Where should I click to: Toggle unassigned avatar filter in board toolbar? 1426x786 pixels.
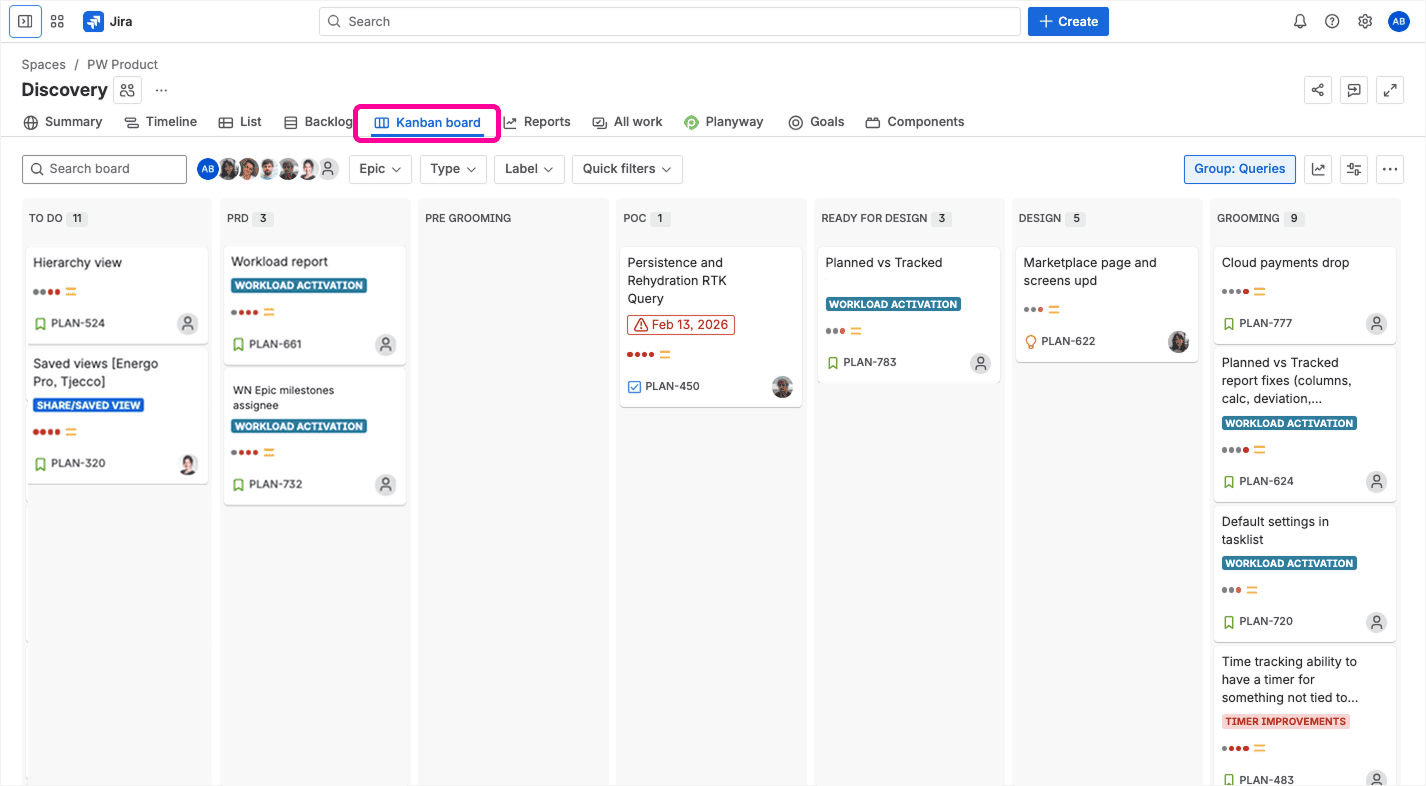point(328,169)
